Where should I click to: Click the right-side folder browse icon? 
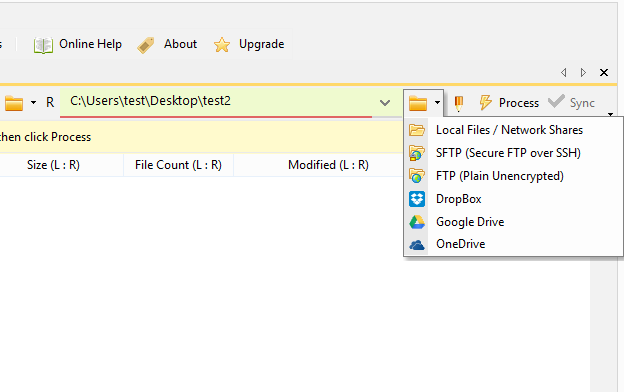418,103
